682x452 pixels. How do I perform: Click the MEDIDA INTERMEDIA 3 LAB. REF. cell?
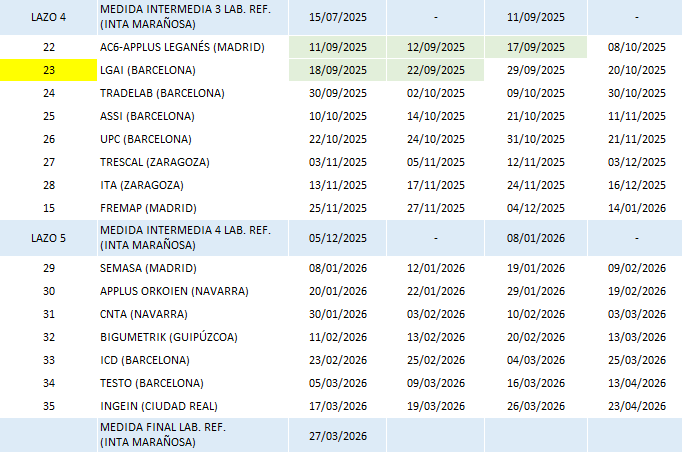click(193, 17)
